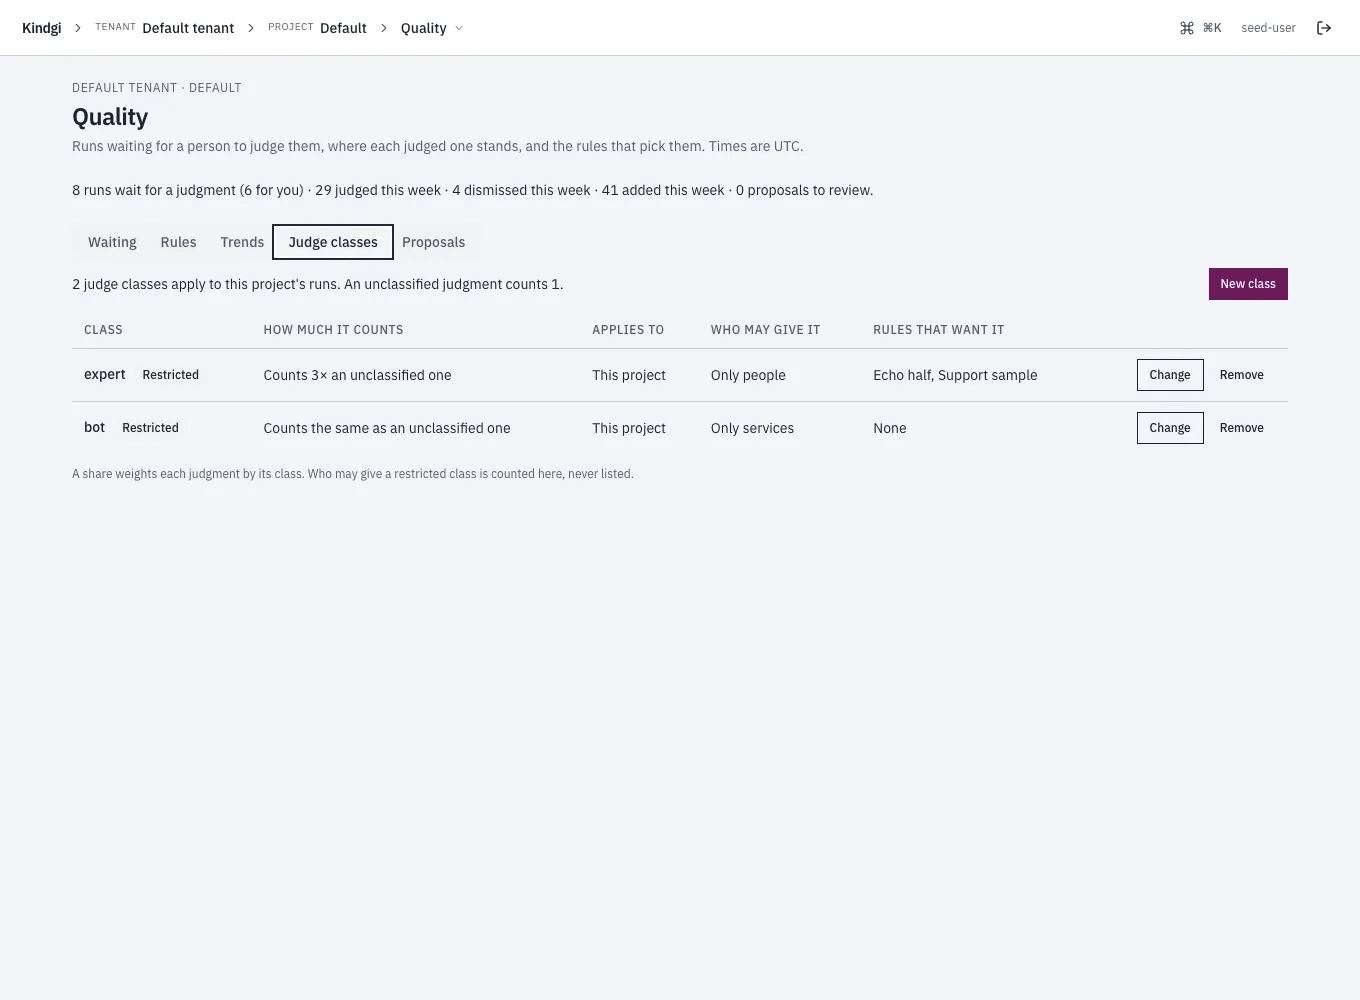Select the Judge classes tab
The height and width of the screenshot is (1000, 1360).
[x=333, y=242]
